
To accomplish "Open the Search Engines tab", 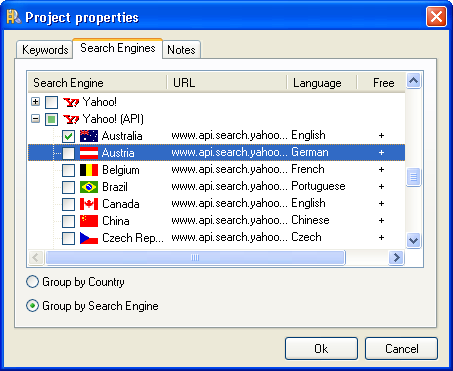I will click(118, 48).
